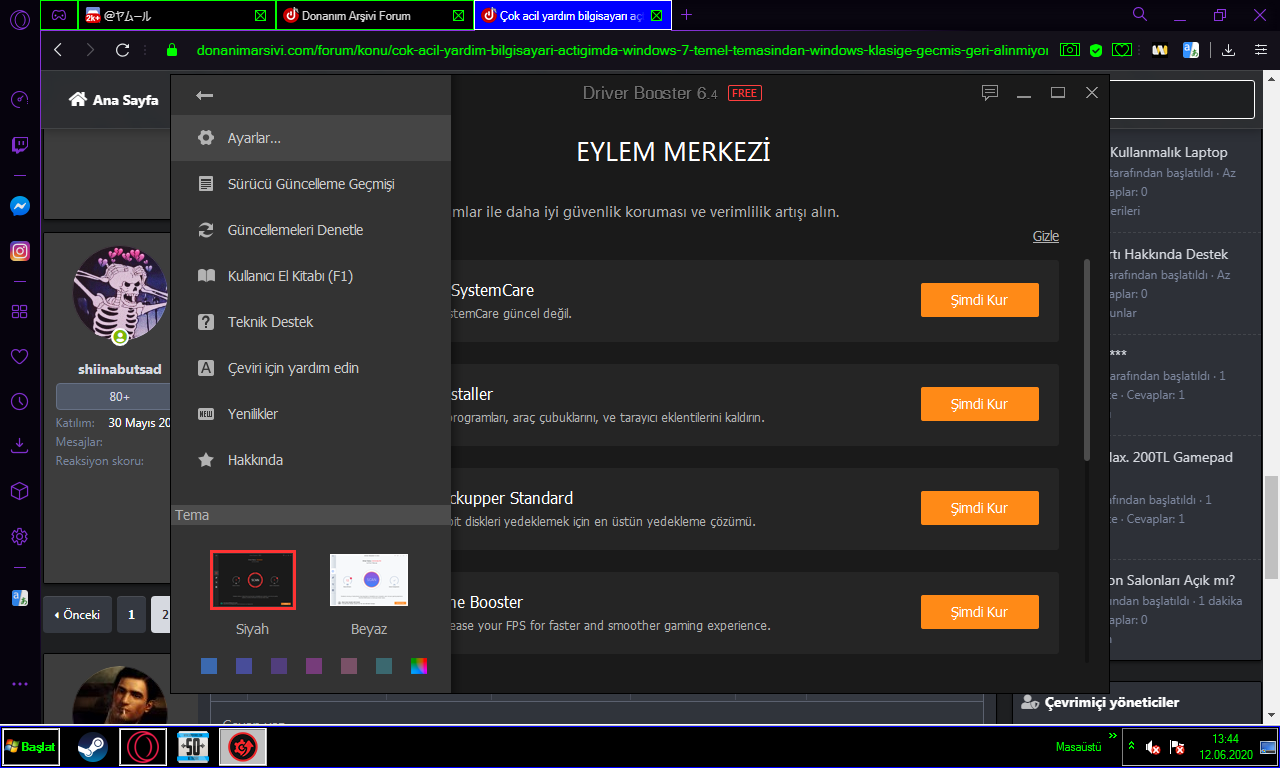Switch to the Çok acil yardım tab
The width and height of the screenshot is (1280, 768).
coord(572,15)
